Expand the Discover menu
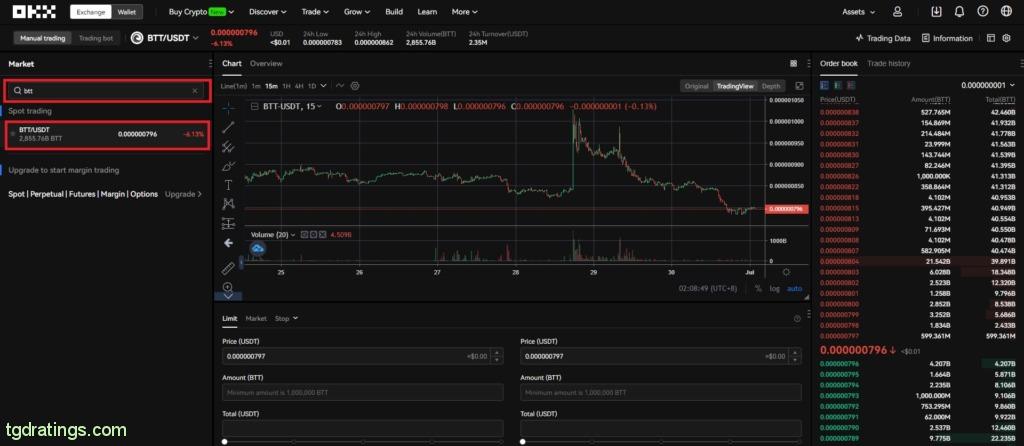 (x=268, y=12)
